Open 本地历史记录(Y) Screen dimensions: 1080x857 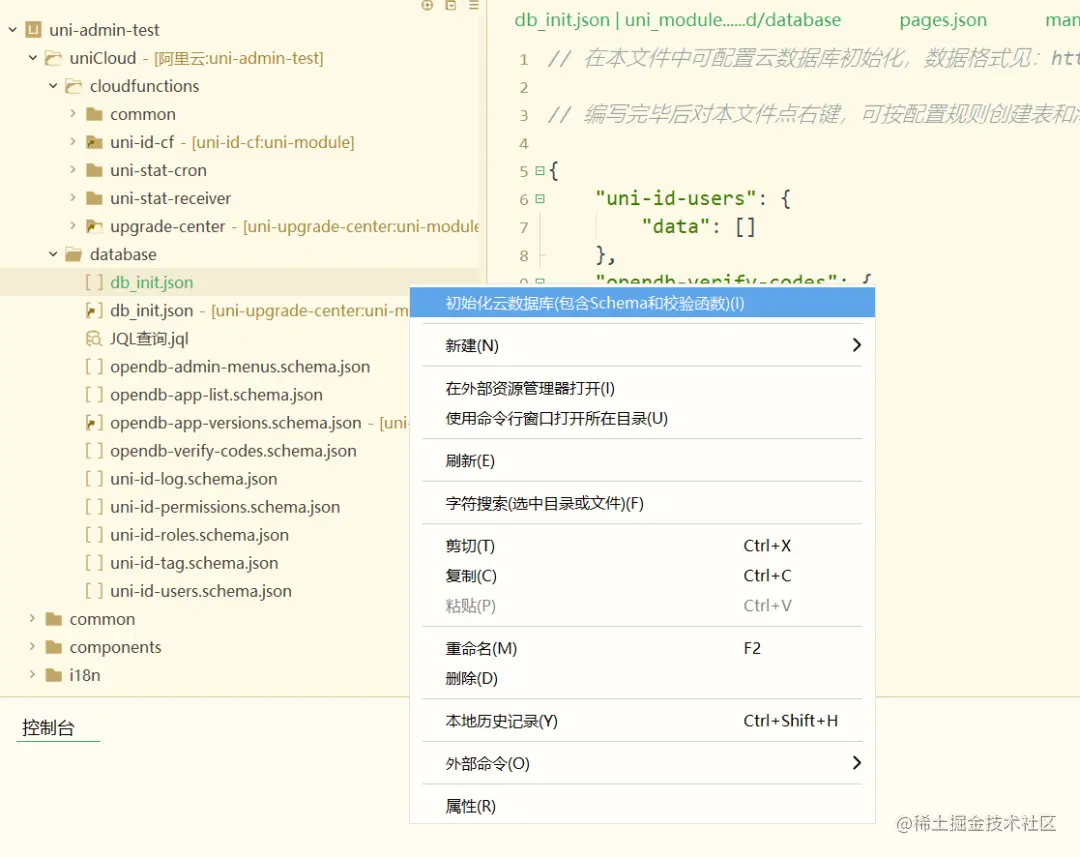tap(642, 721)
